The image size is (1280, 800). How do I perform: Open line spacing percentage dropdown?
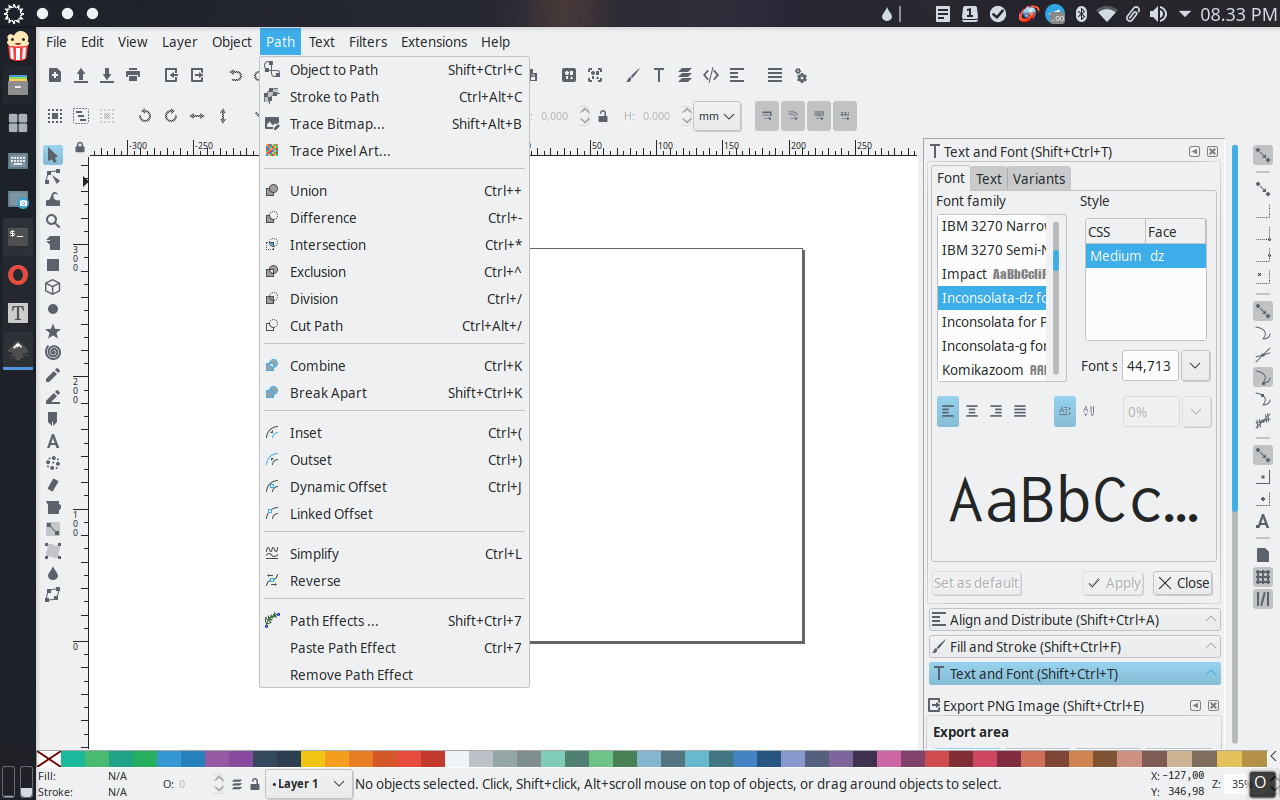[x=1196, y=412]
